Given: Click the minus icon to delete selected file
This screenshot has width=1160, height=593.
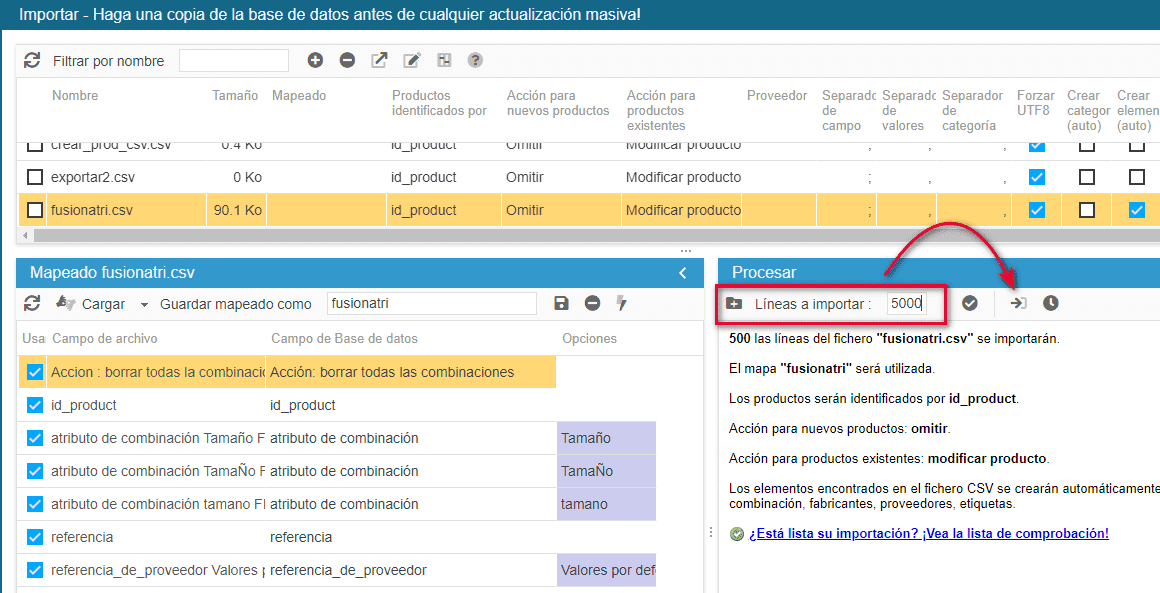Looking at the screenshot, I should point(347,61).
